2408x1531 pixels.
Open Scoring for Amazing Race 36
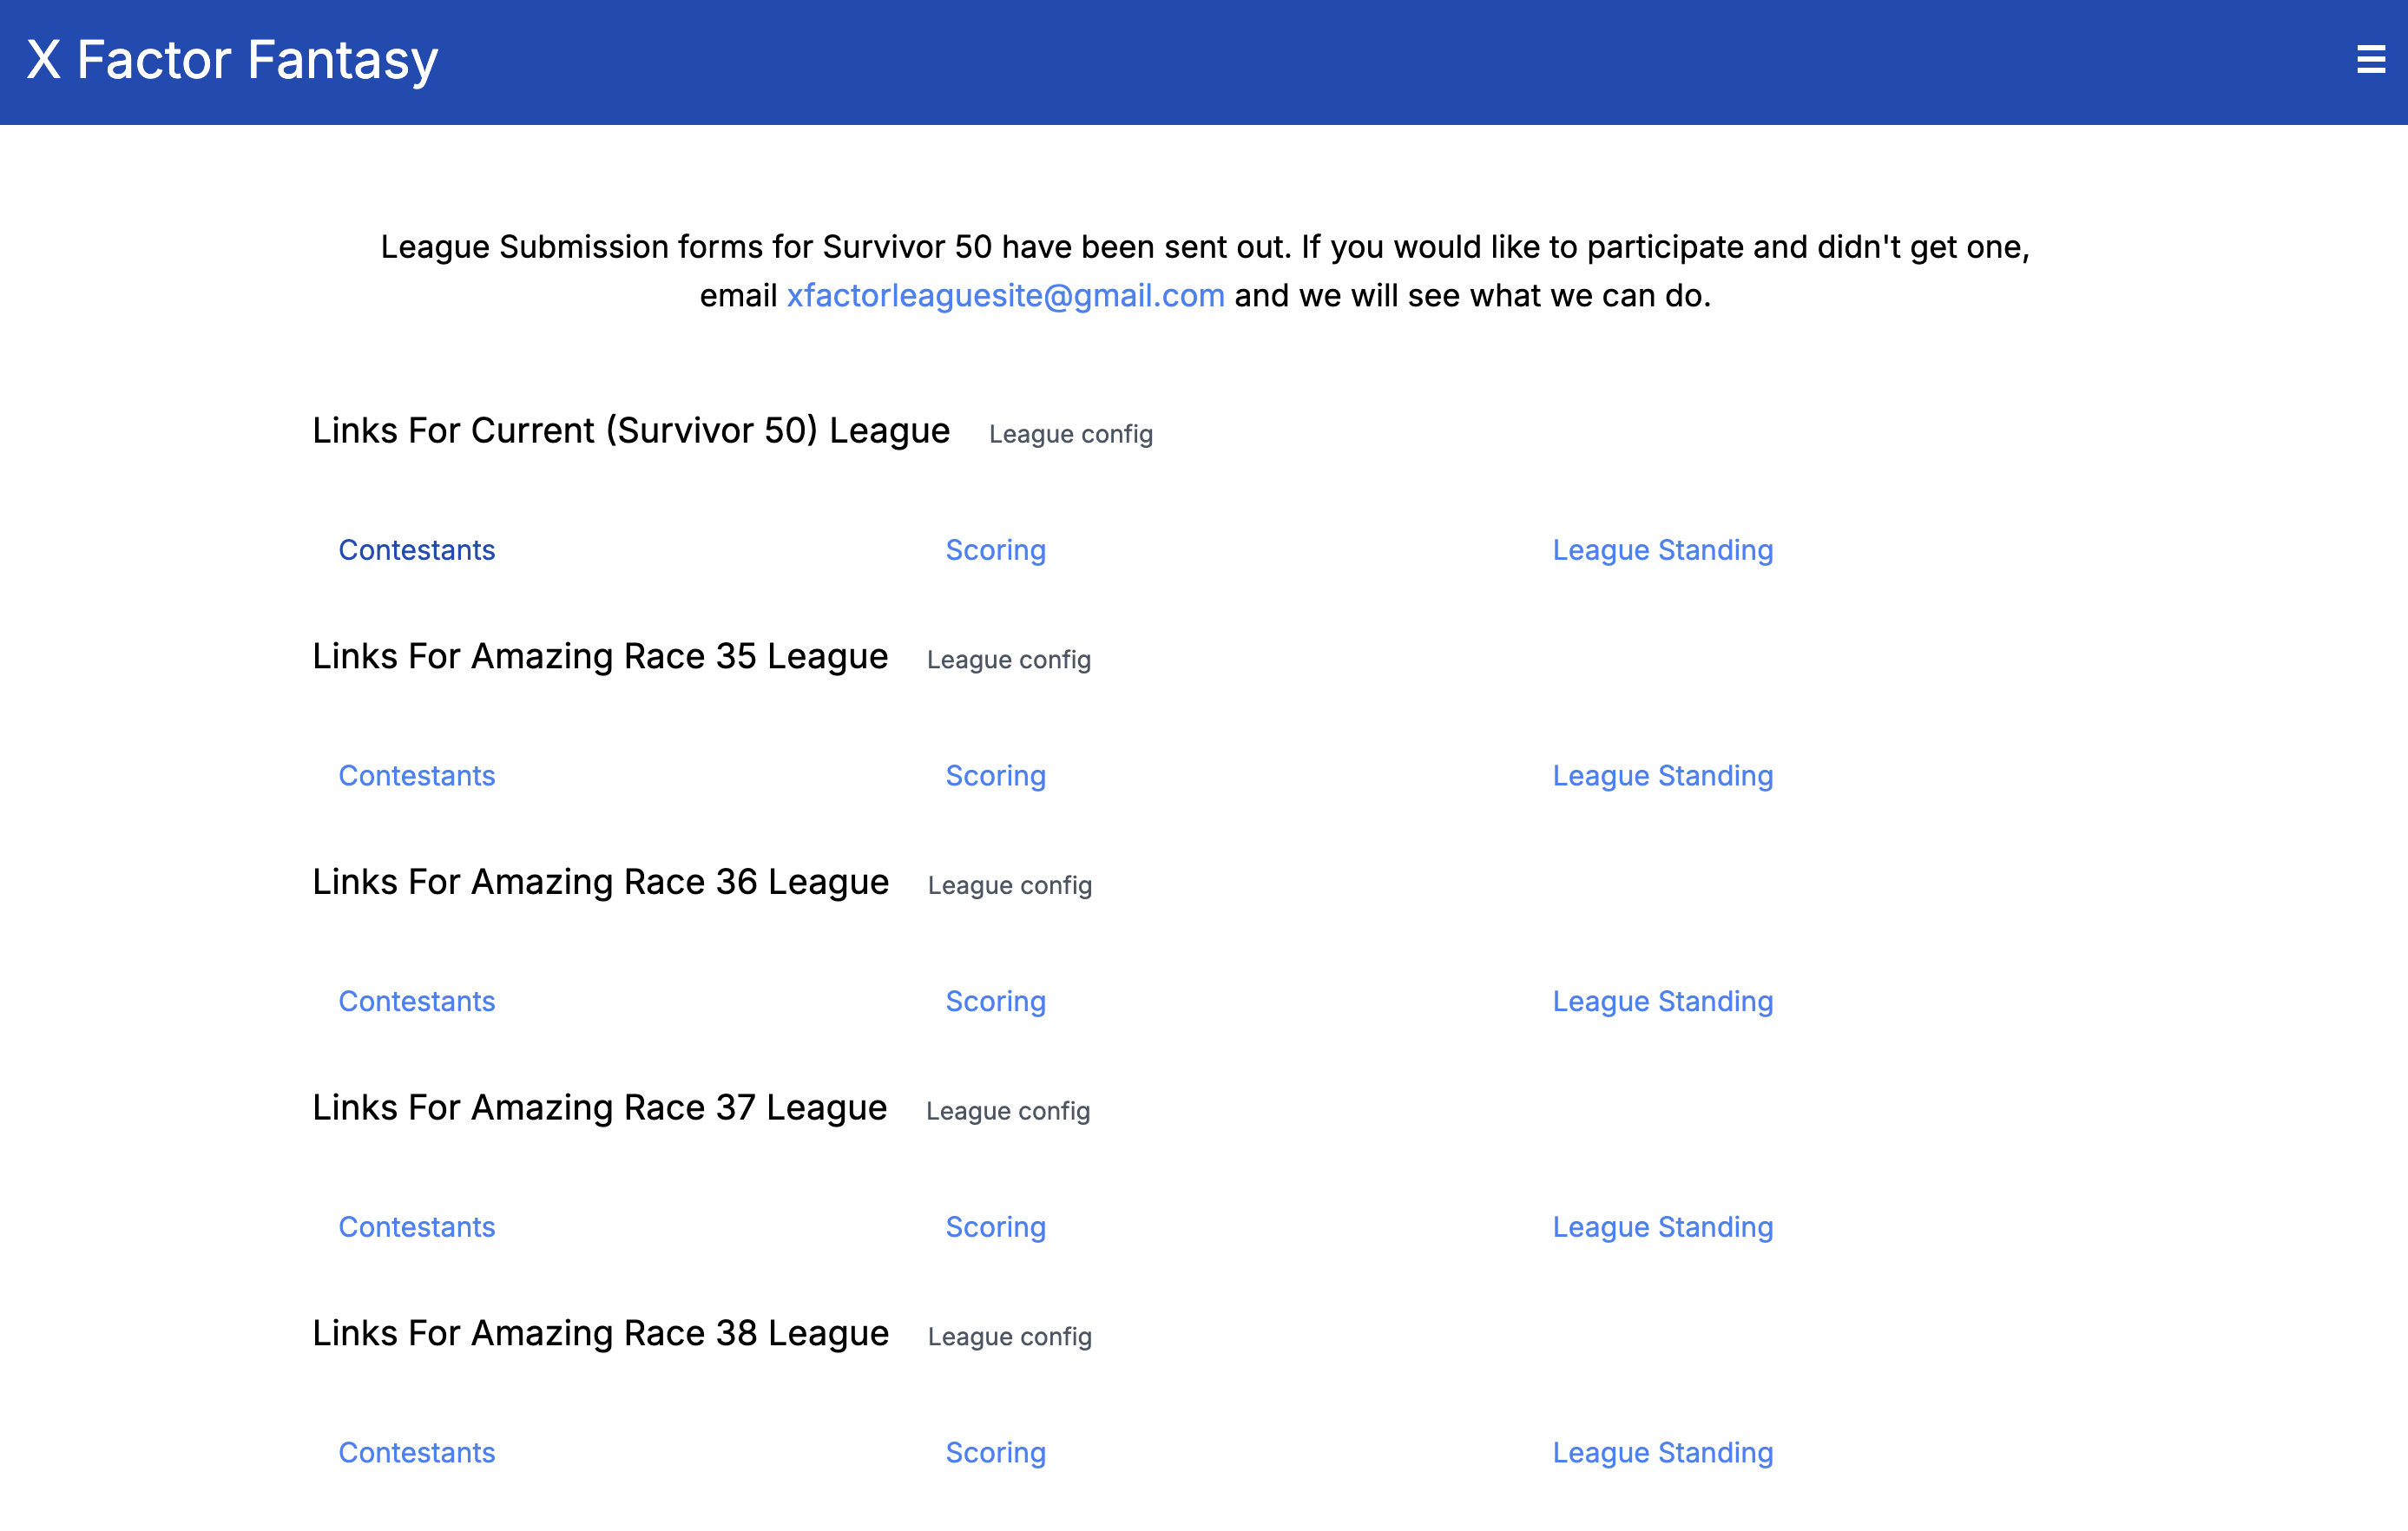[x=995, y=1001]
